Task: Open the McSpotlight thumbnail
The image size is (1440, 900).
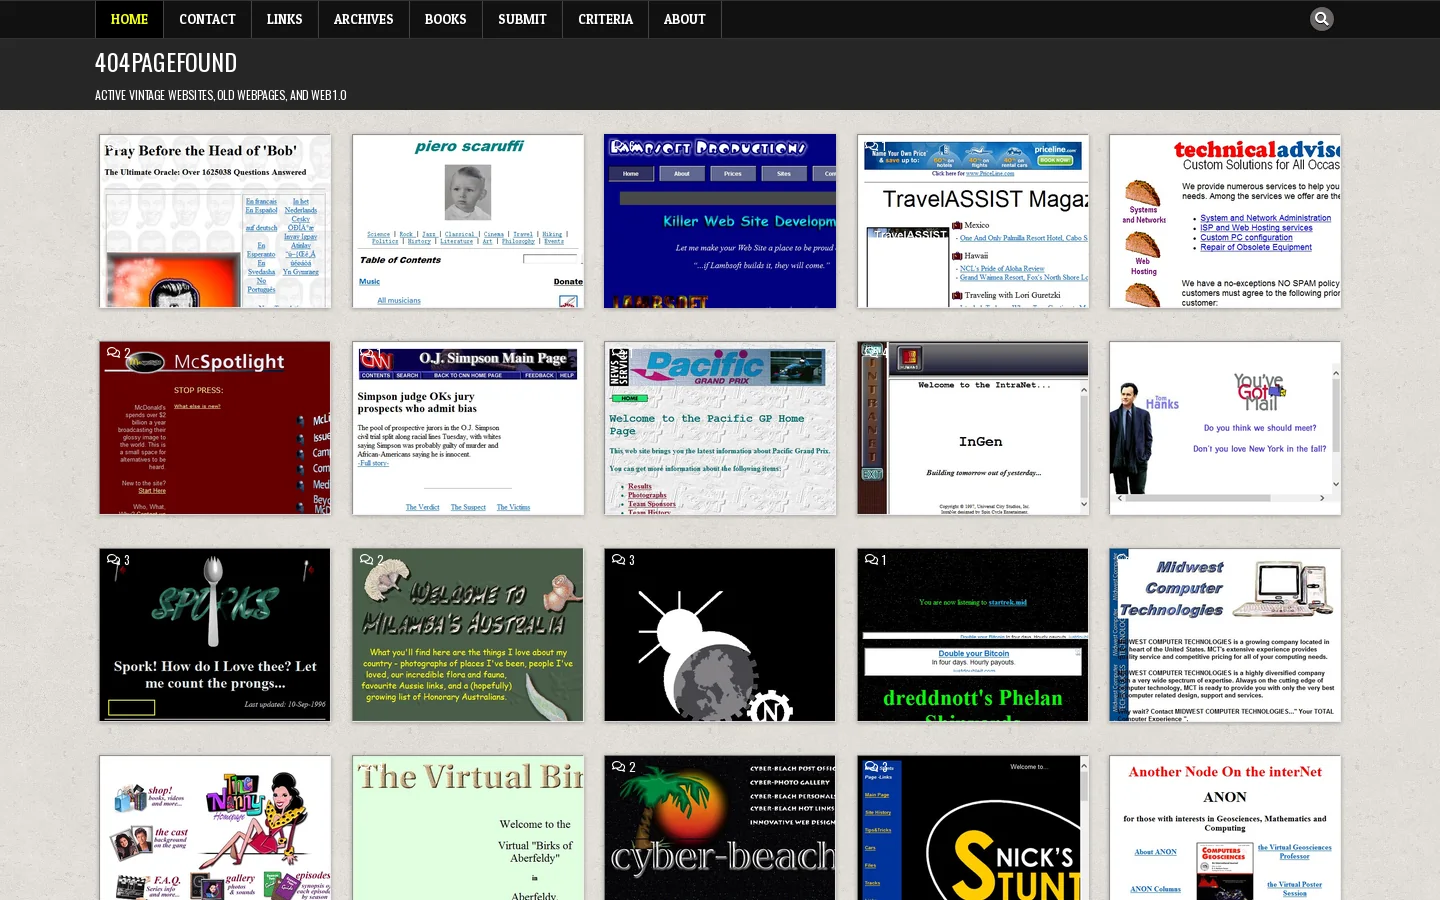Action: coord(215,428)
